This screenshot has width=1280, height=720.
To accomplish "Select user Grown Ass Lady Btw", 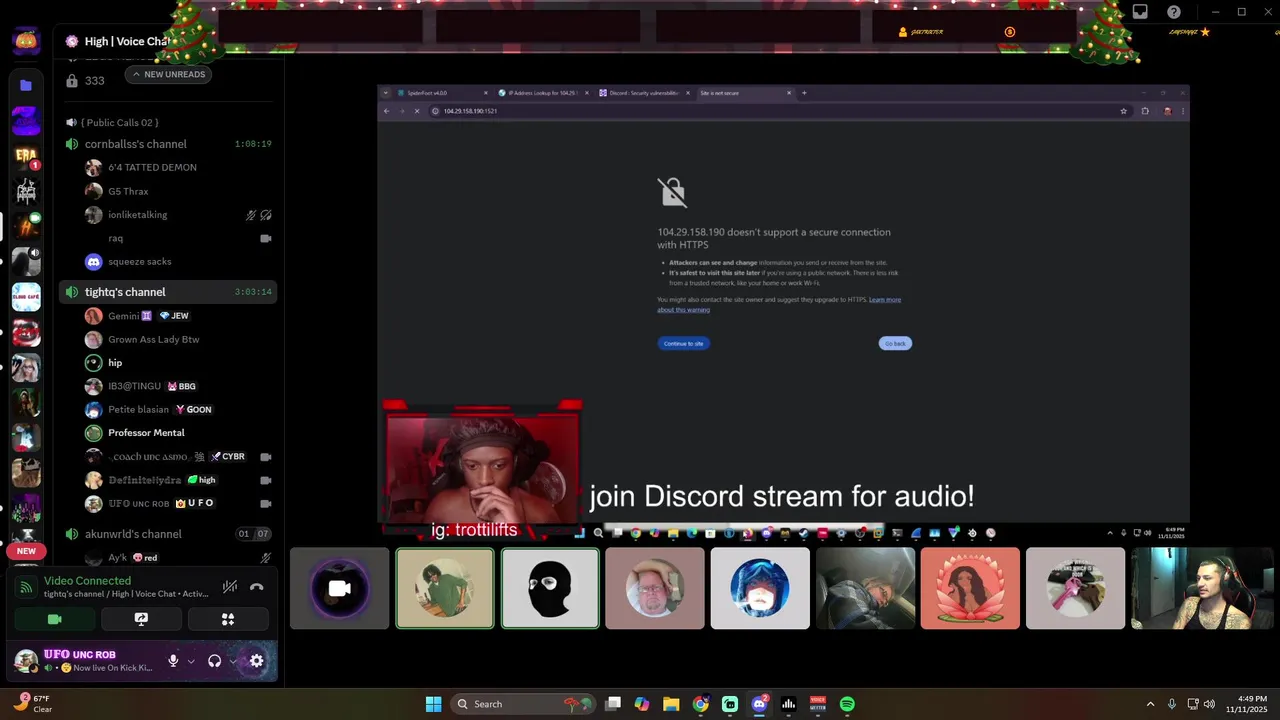I will (154, 339).
